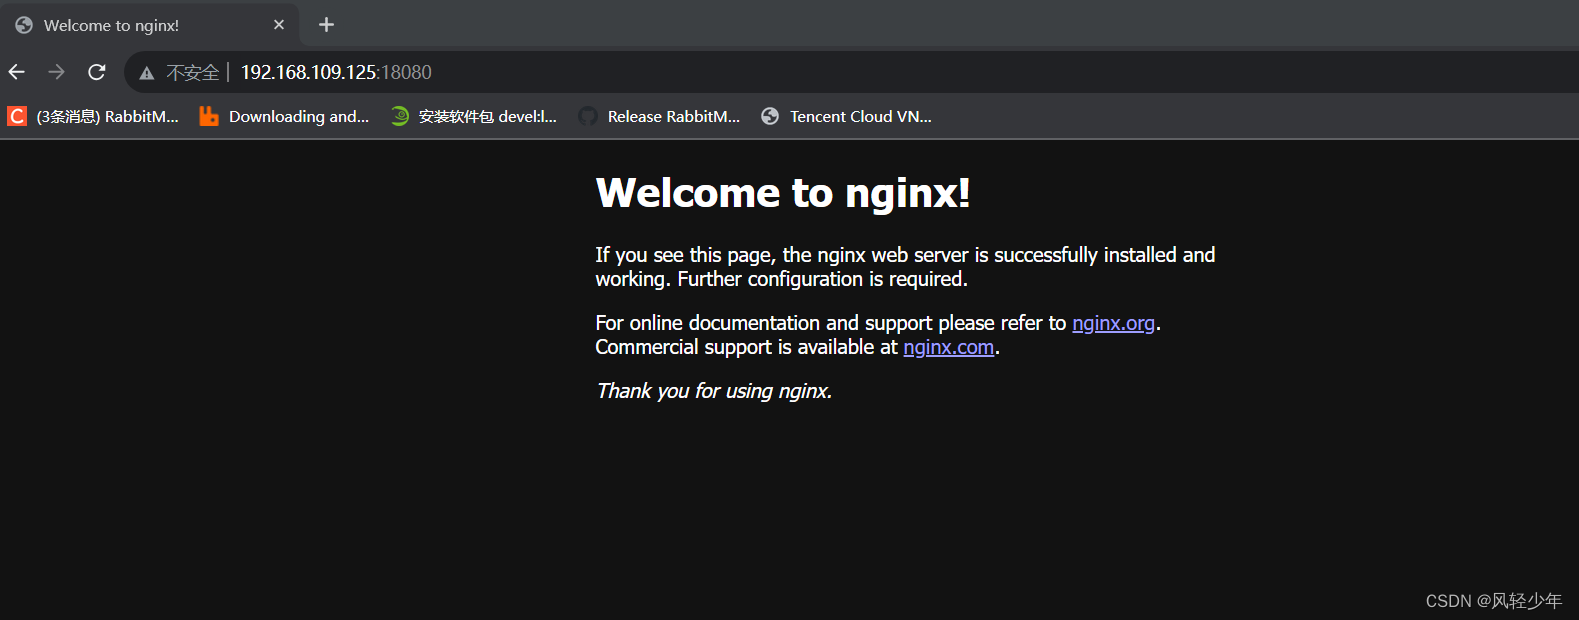This screenshot has height=620, width=1579.
Task: Open the 安装软件包 devel:l... bookmark
Action: pos(473,116)
